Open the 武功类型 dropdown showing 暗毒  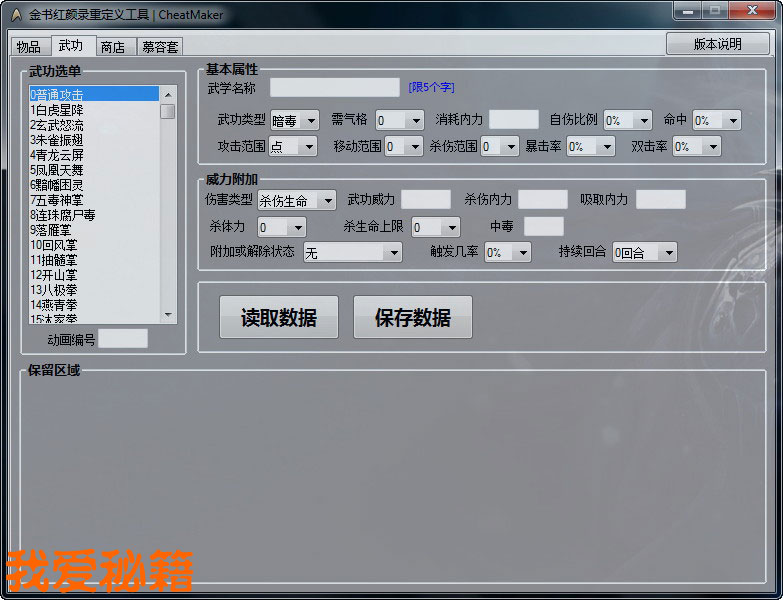coord(294,120)
